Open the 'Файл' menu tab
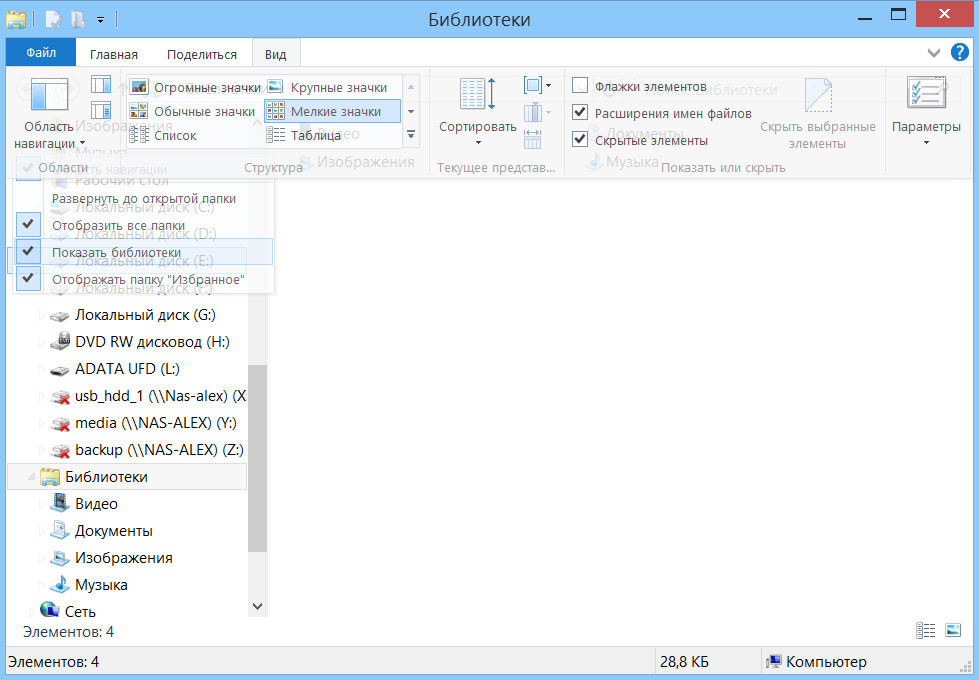 pyautogui.click(x=41, y=53)
